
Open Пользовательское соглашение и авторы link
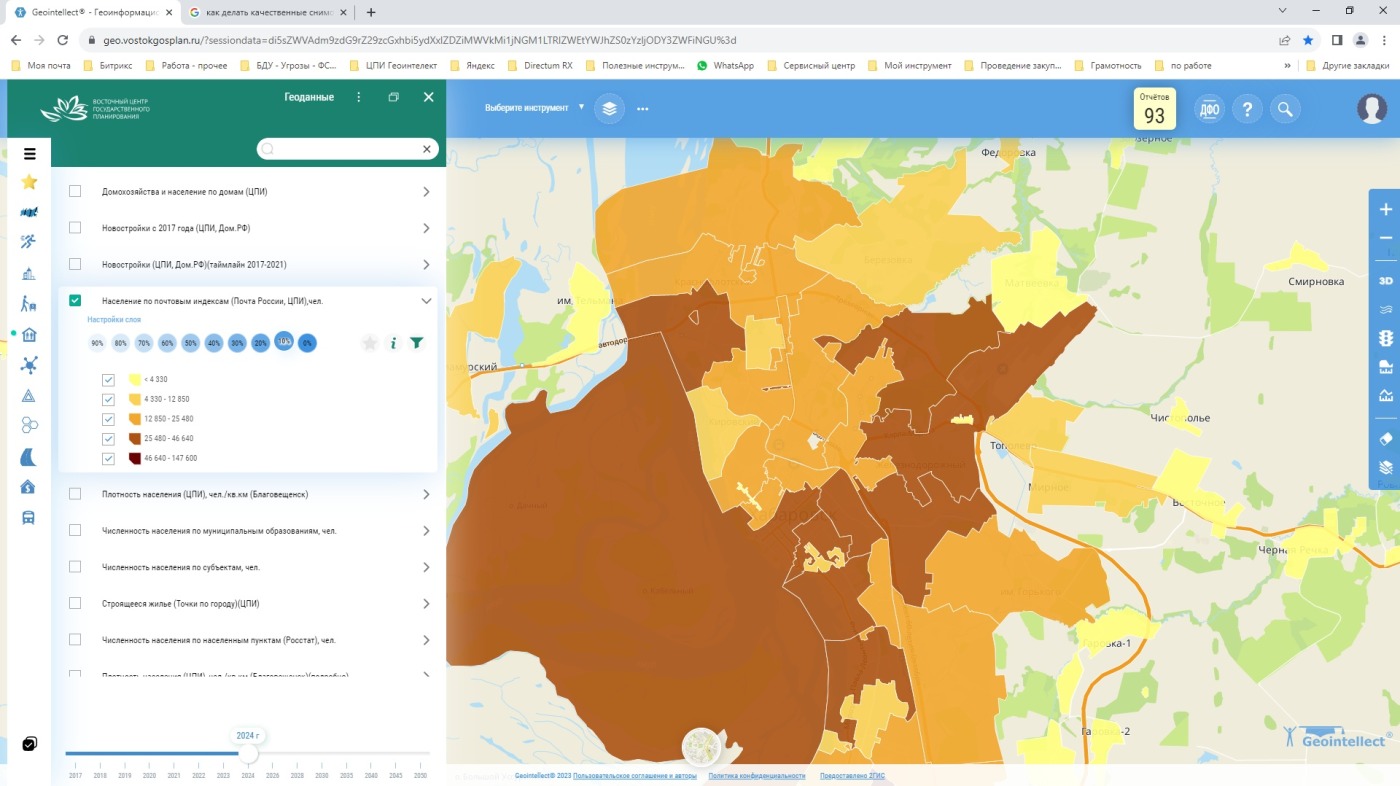click(635, 776)
